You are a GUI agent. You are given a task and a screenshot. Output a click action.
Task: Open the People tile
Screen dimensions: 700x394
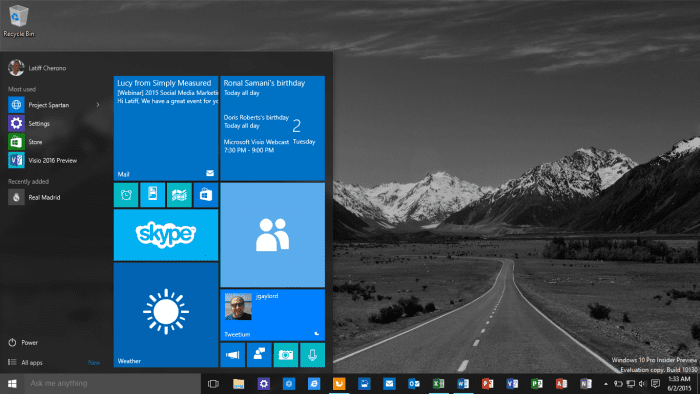(272, 235)
